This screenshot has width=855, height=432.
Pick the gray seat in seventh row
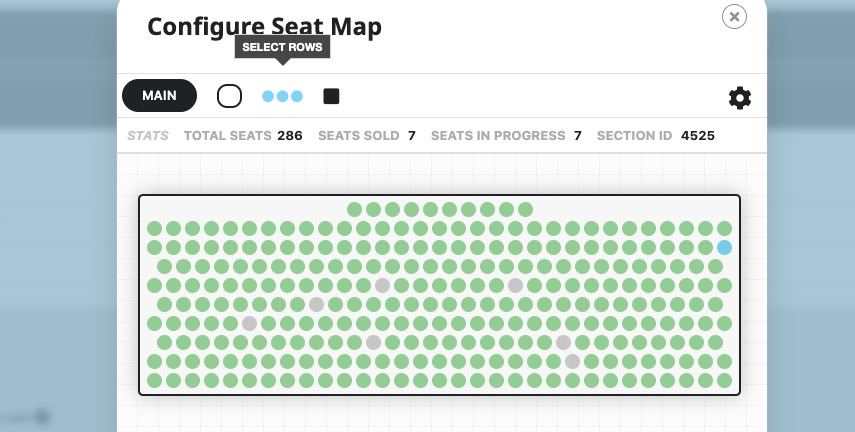coord(249,323)
